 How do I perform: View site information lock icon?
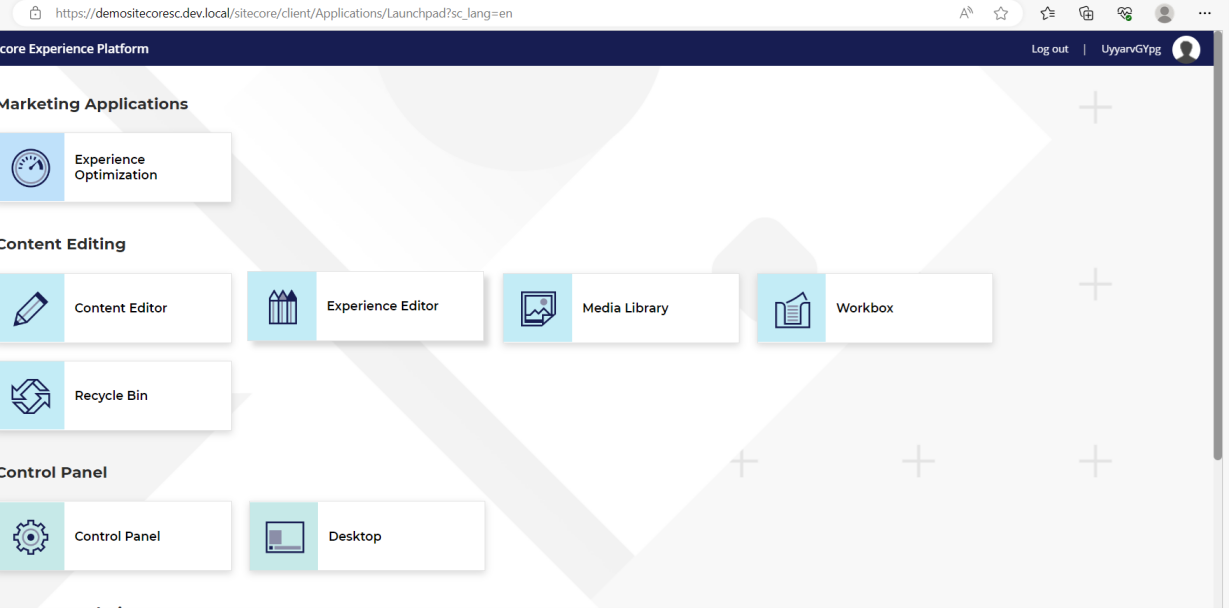36,13
